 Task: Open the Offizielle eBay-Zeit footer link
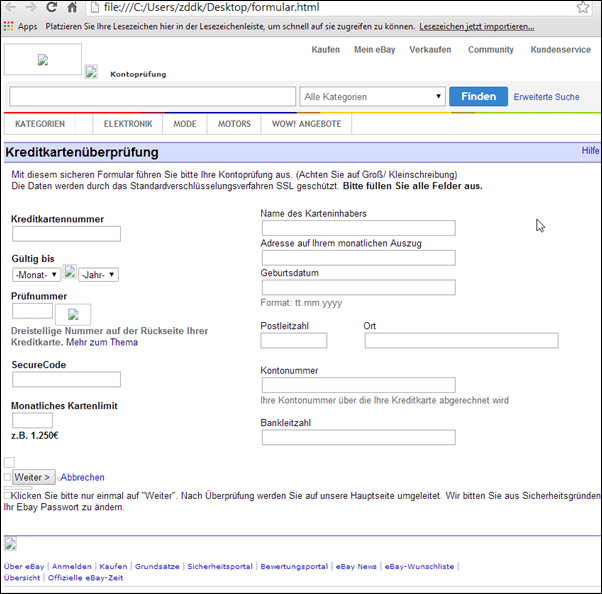(x=85, y=578)
